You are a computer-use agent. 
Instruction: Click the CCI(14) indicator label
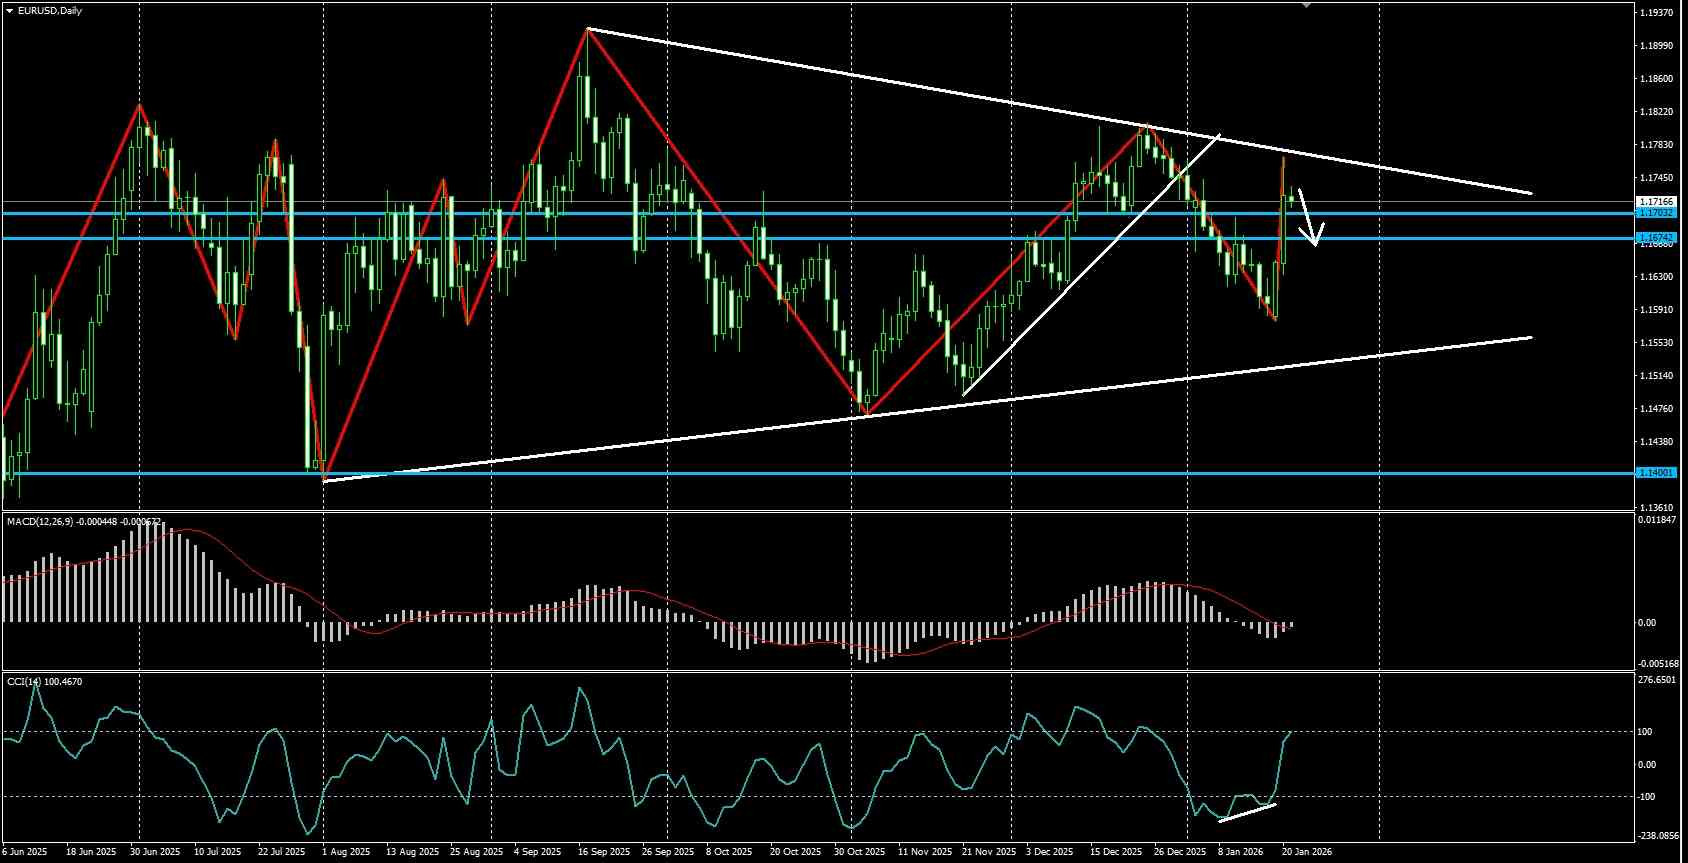tap(24, 682)
